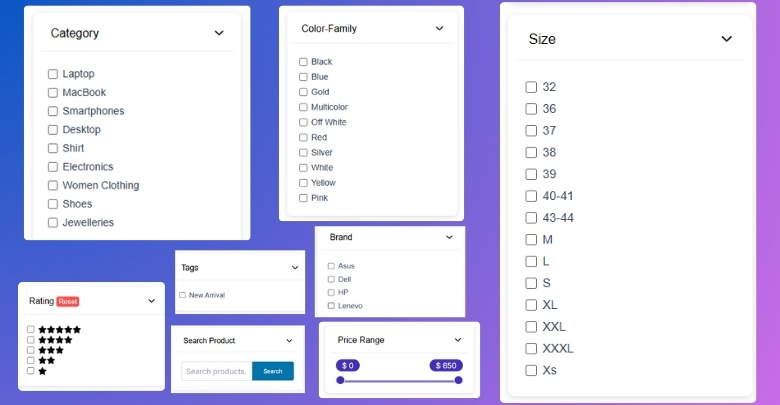Collapse the Category filter chevron
The height and width of the screenshot is (405, 780).
pos(219,33)
